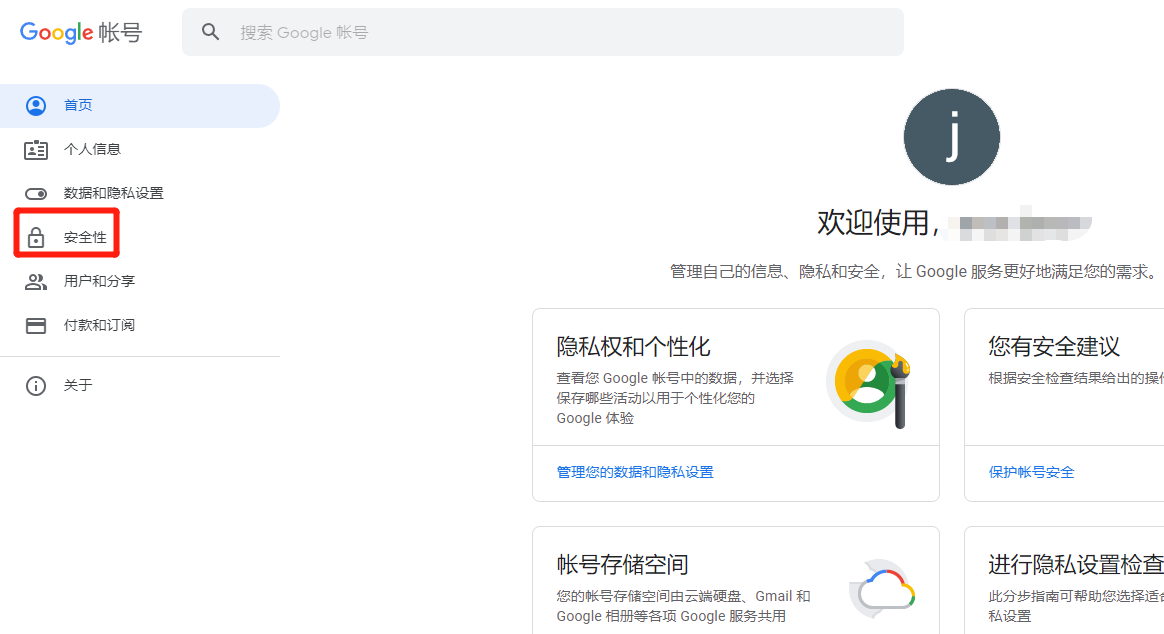Click the 首页 person icon in sidebar
The image size is (1164, 634).
click(x=36, y=105)
